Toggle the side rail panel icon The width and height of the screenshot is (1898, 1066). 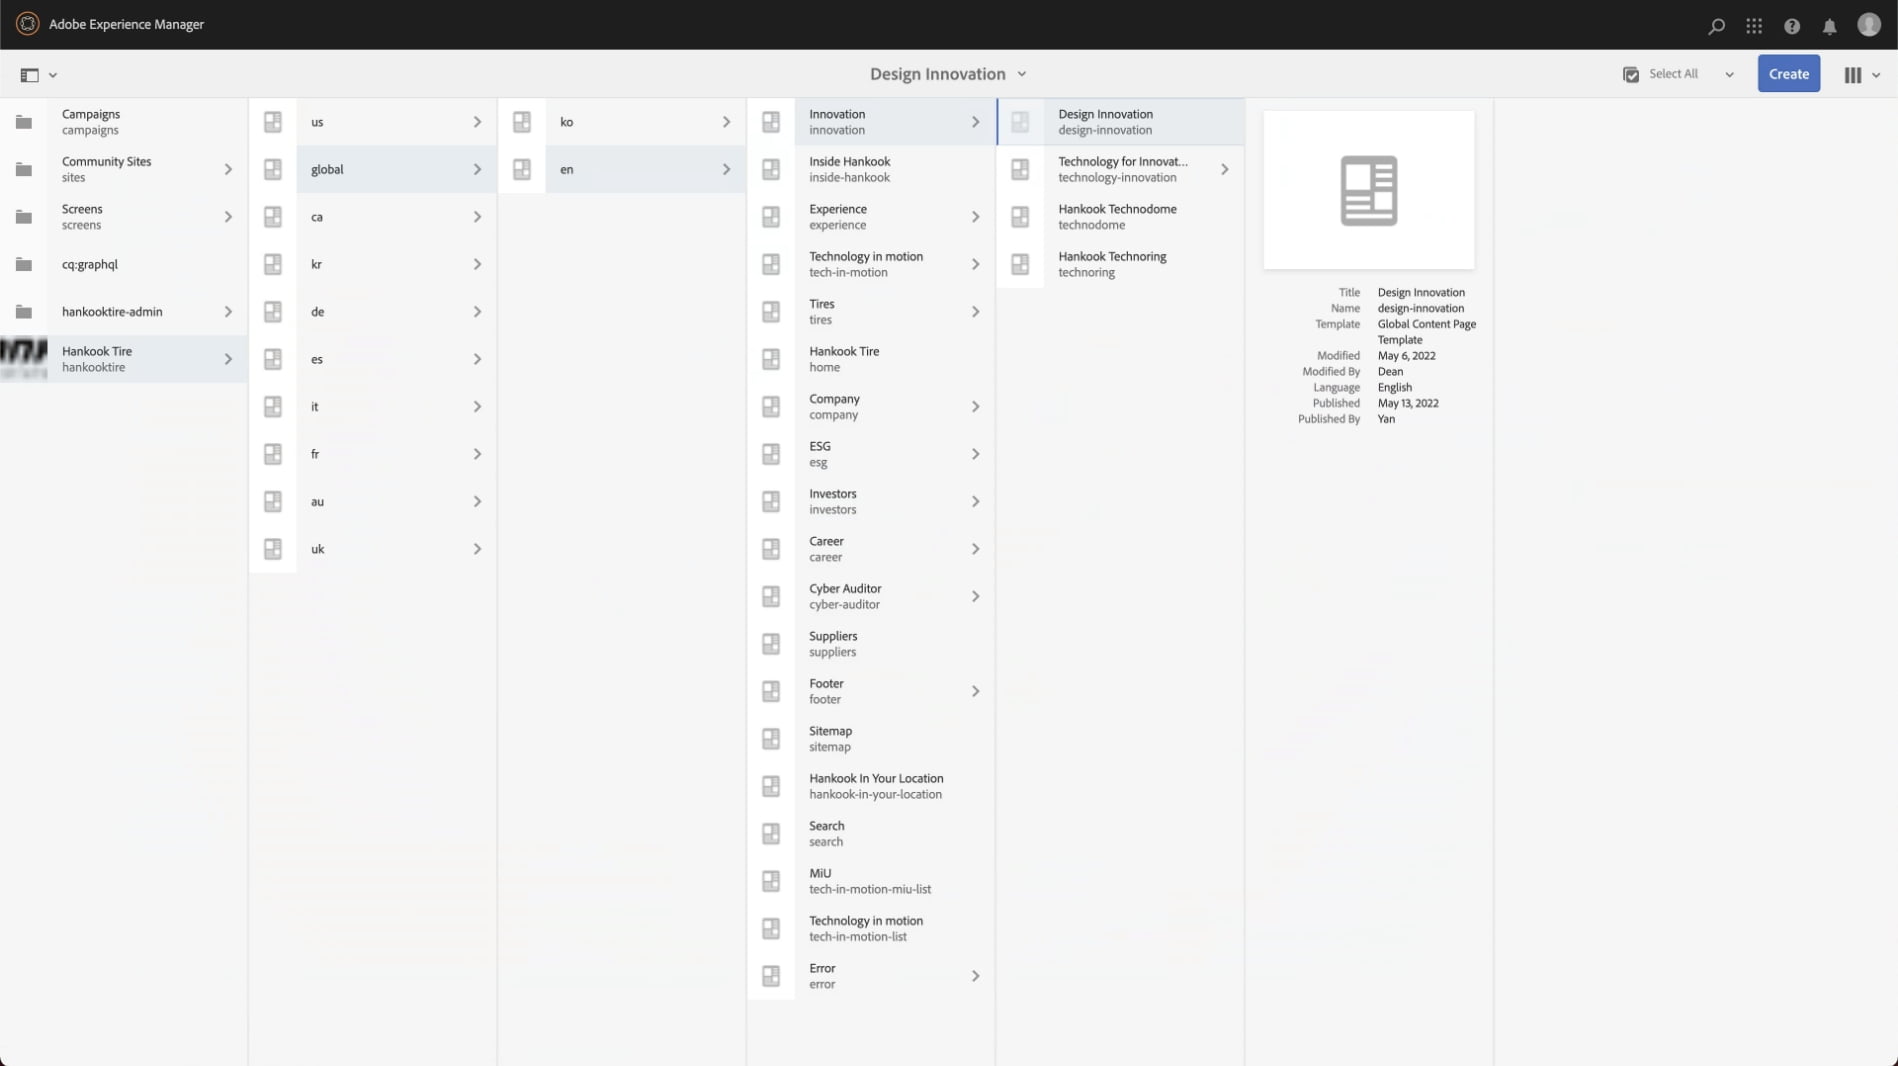(29, 75)
